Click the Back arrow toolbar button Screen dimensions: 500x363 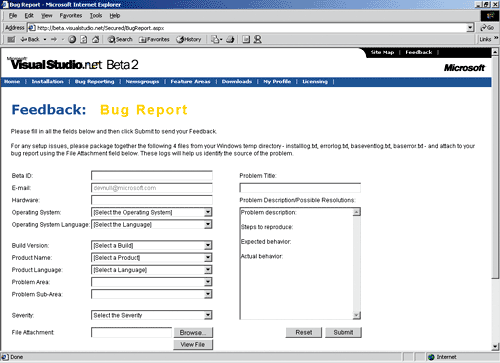coord(30,39)
